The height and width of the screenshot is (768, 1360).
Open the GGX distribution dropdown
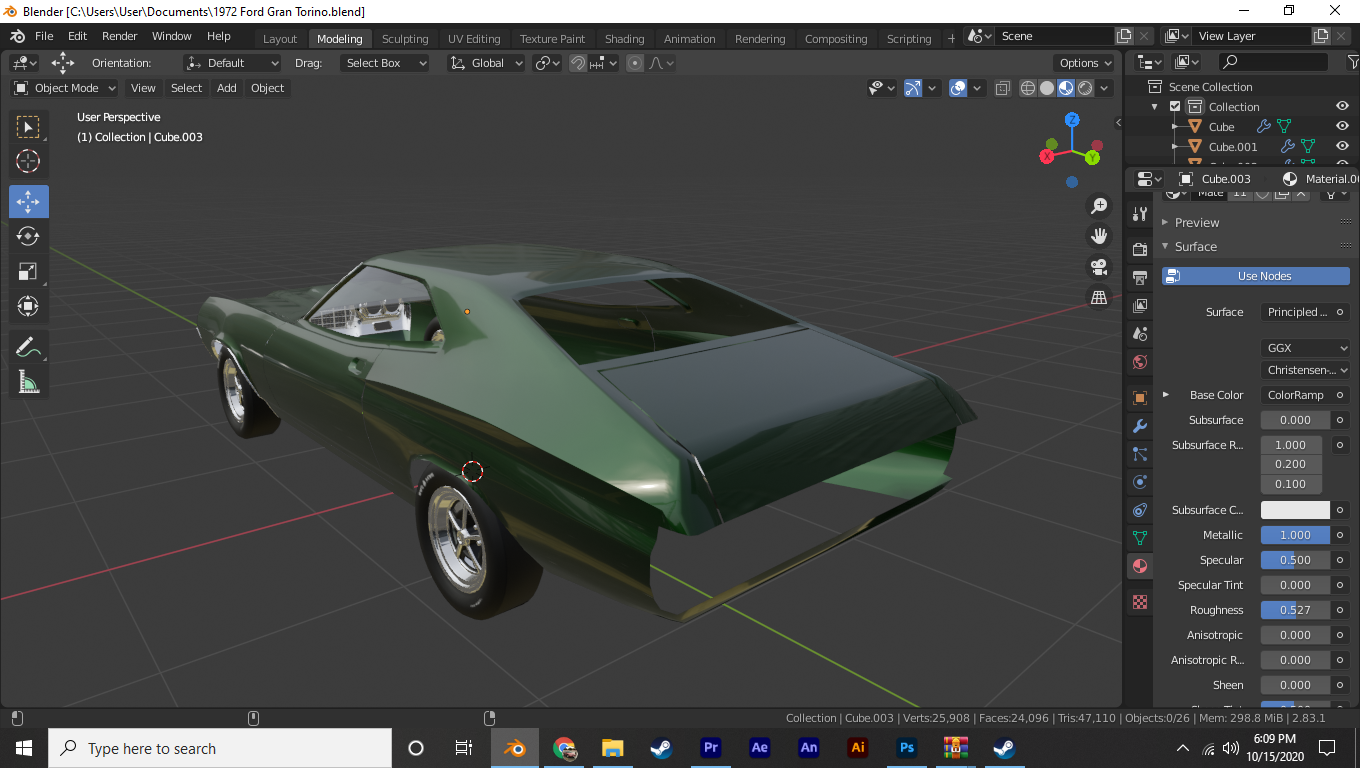(x=1305, y=348)
